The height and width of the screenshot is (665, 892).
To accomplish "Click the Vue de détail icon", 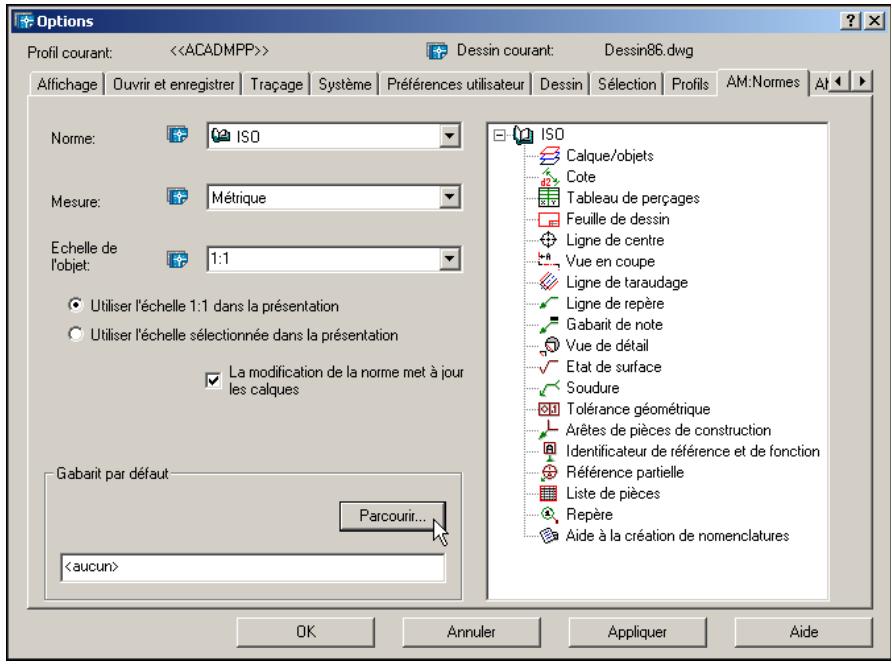I will [550, 345].
